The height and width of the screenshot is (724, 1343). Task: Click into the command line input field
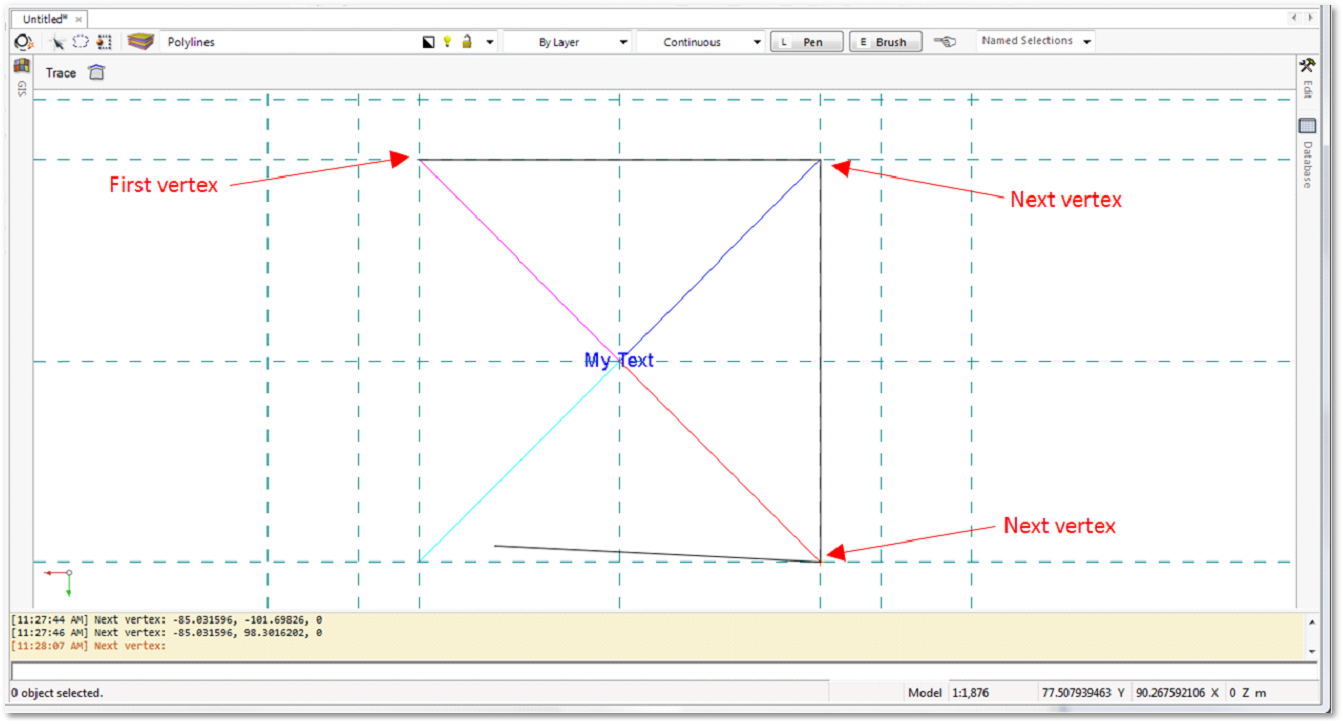coord(663,671)
